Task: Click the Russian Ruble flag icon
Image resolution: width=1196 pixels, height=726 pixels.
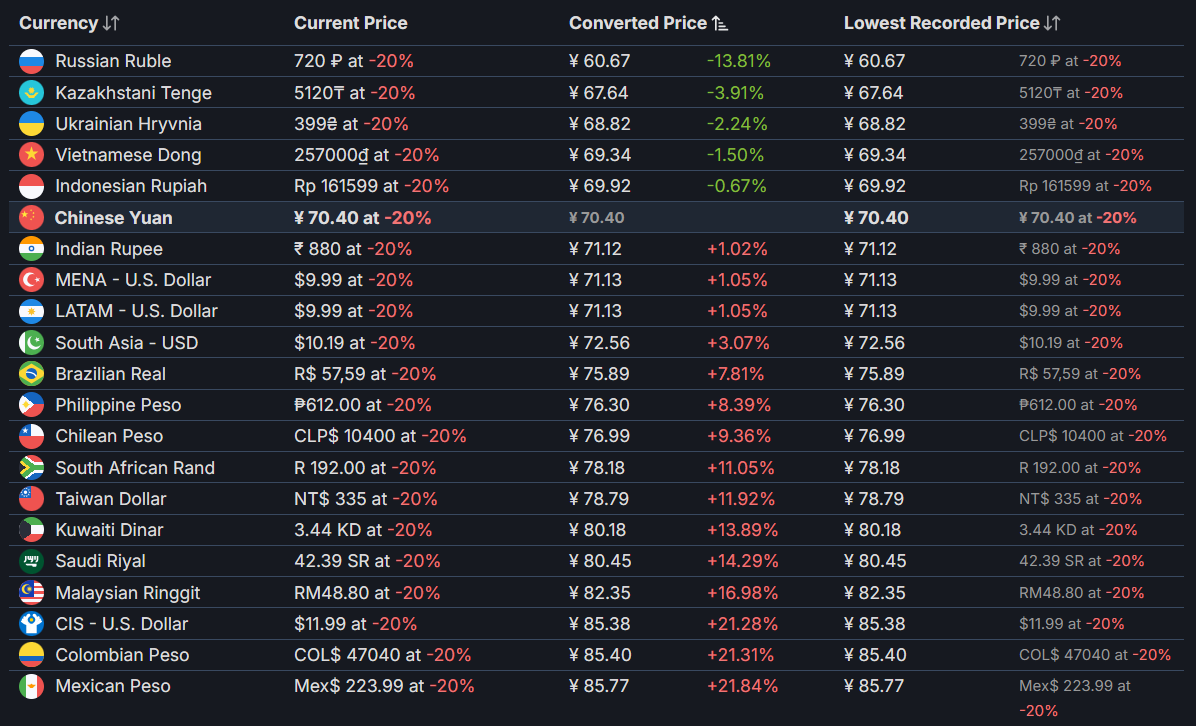Action: [x=32, y=61]
